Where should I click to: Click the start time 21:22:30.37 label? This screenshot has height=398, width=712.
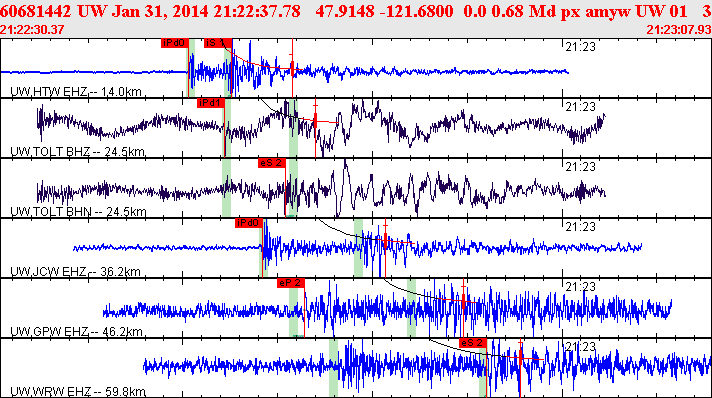pos(32,30)
